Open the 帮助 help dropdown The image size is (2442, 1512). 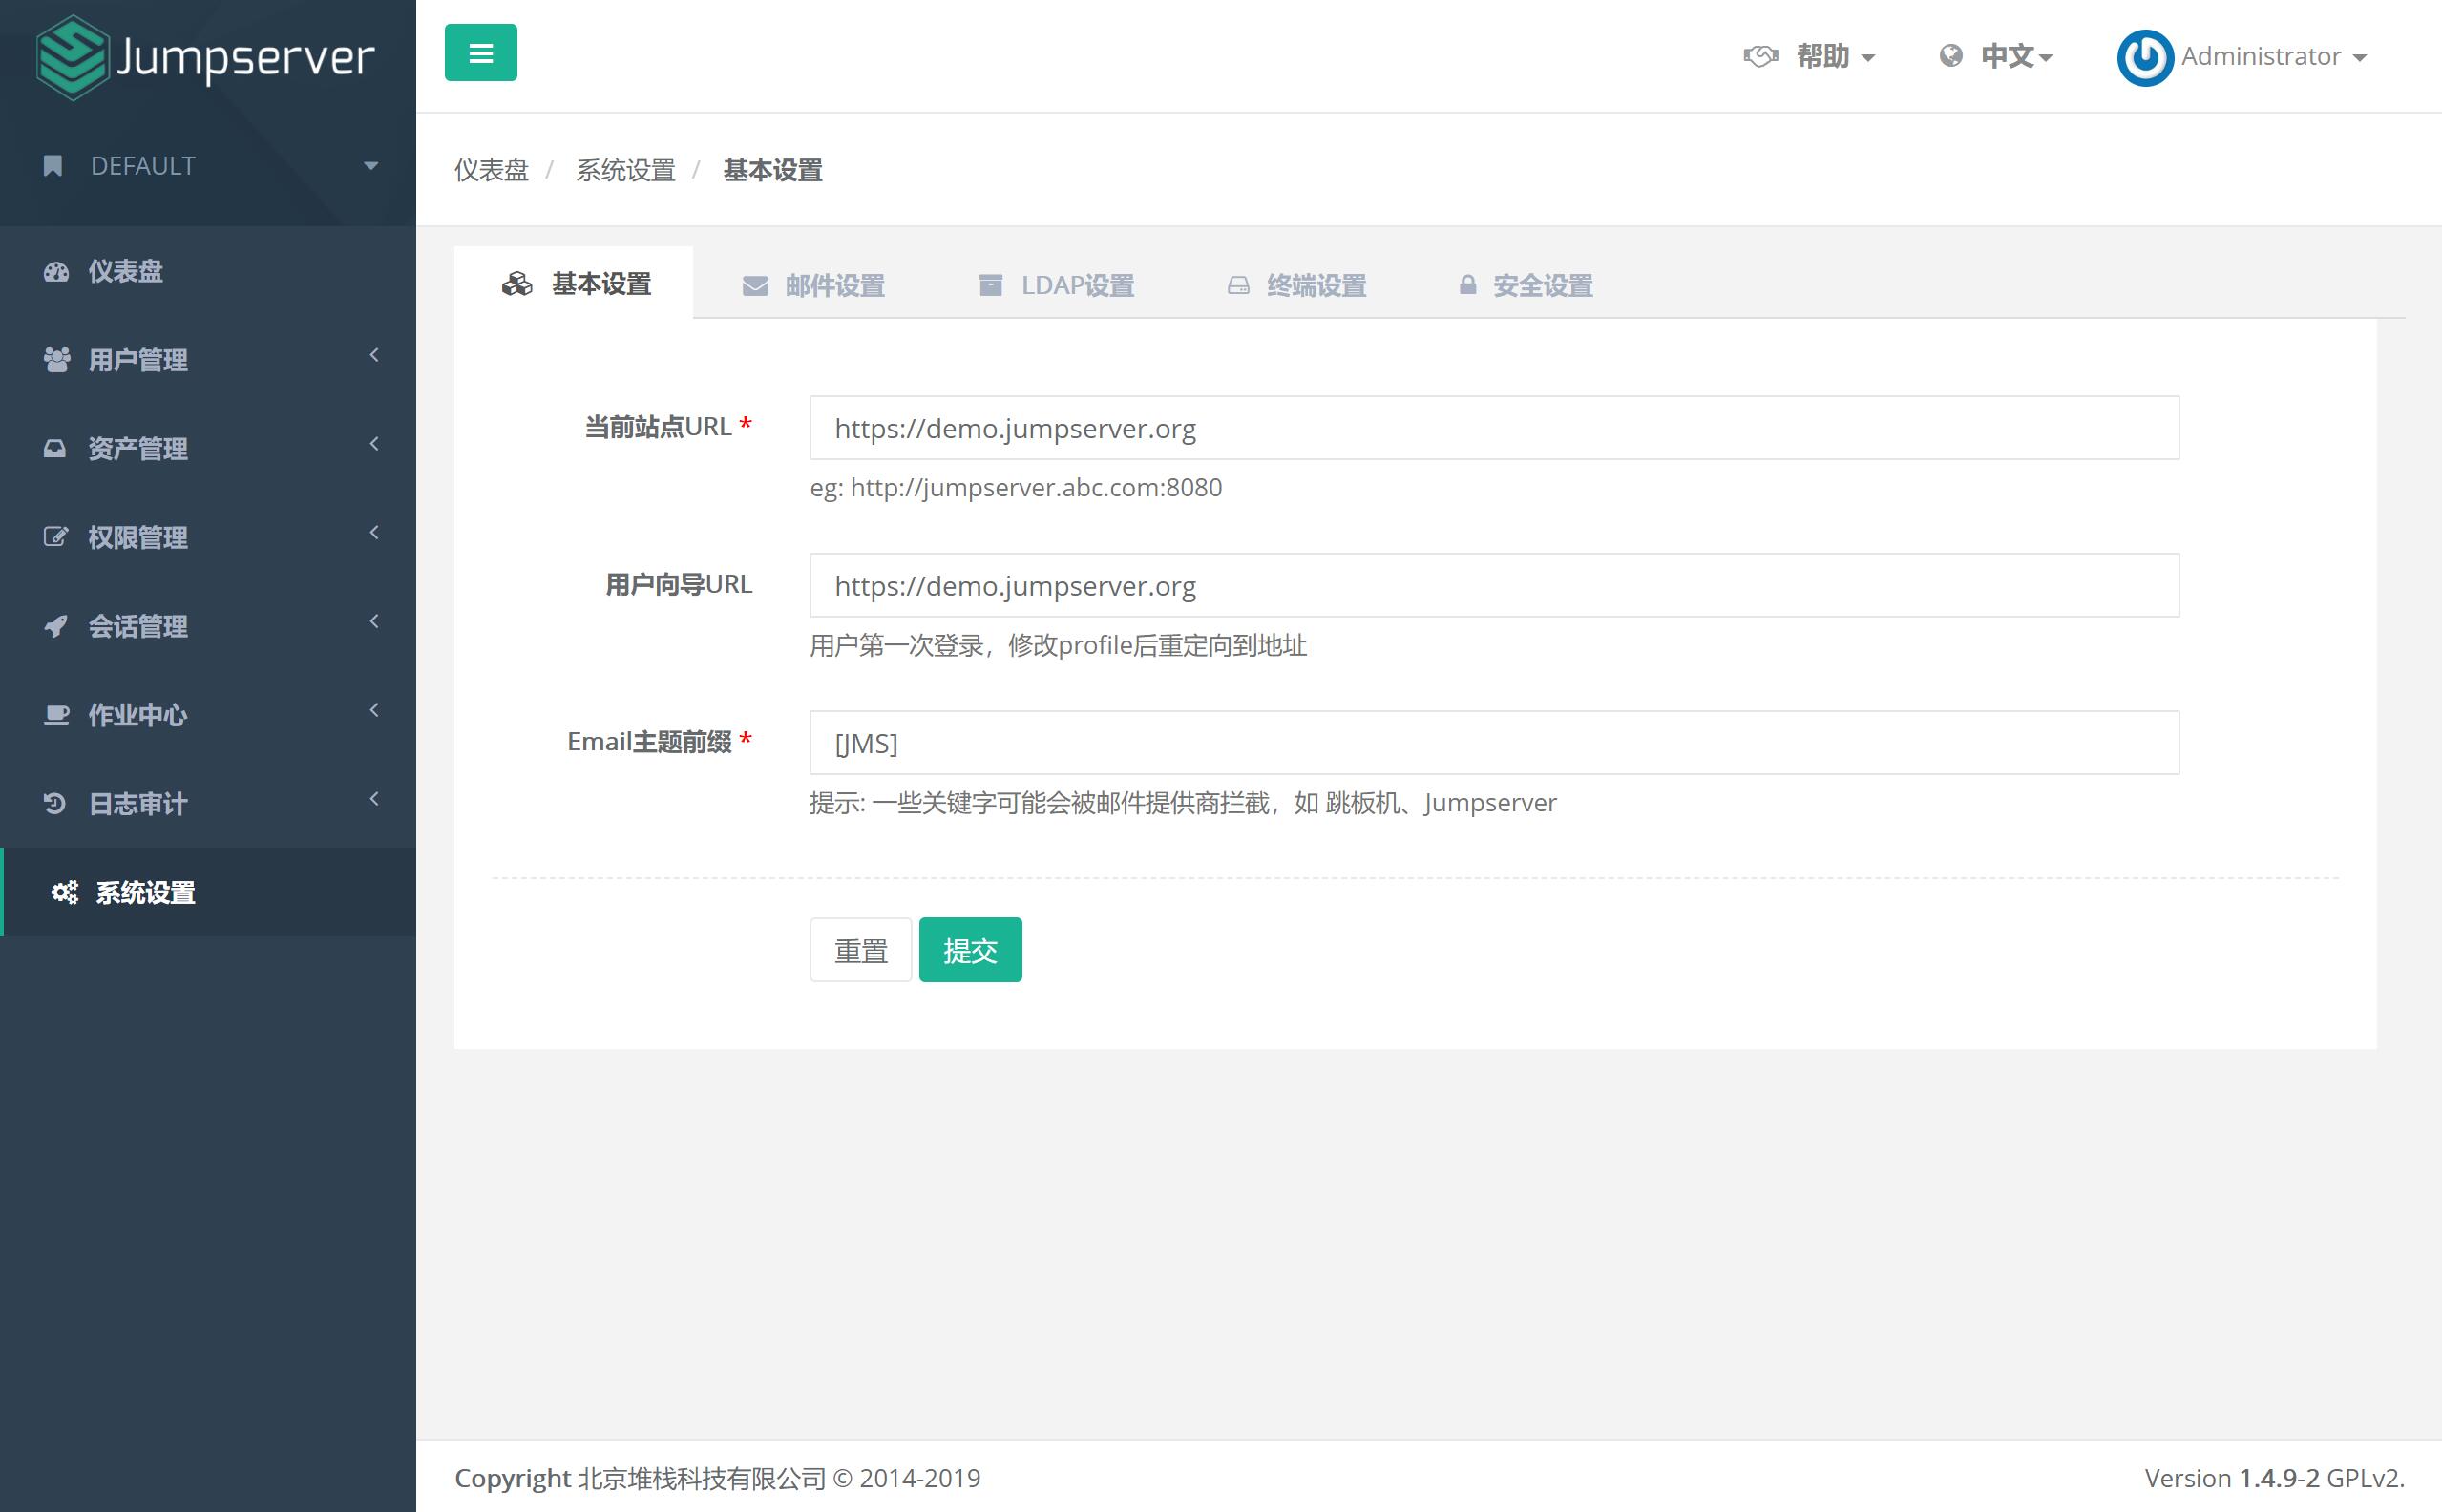click(1834, 56)
